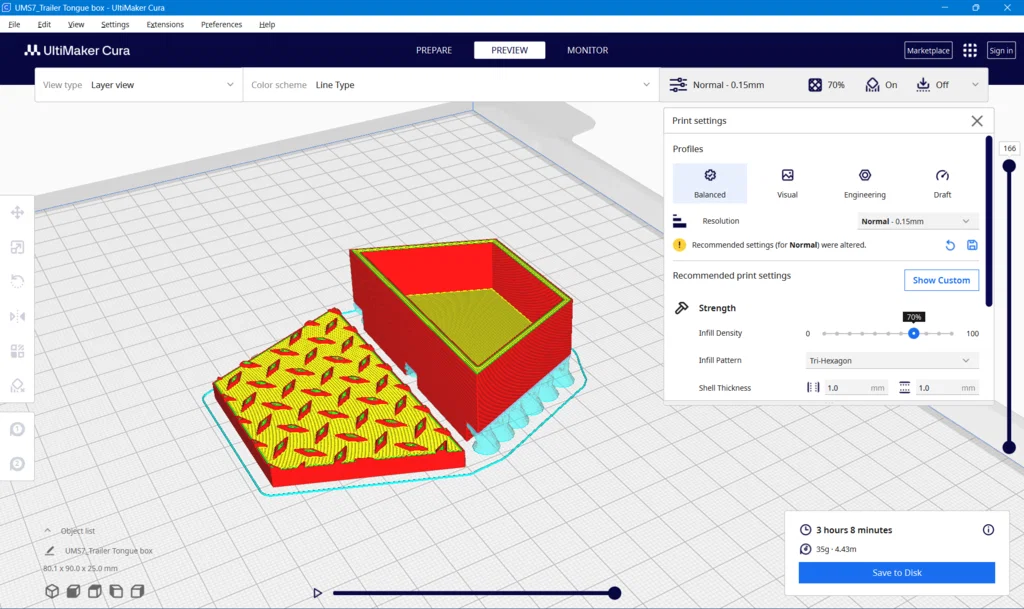Image resolution: width=1024 pixels, height=609 pixels.
Task: Save altered settings to profile
Action: click(x=972, y=245)
